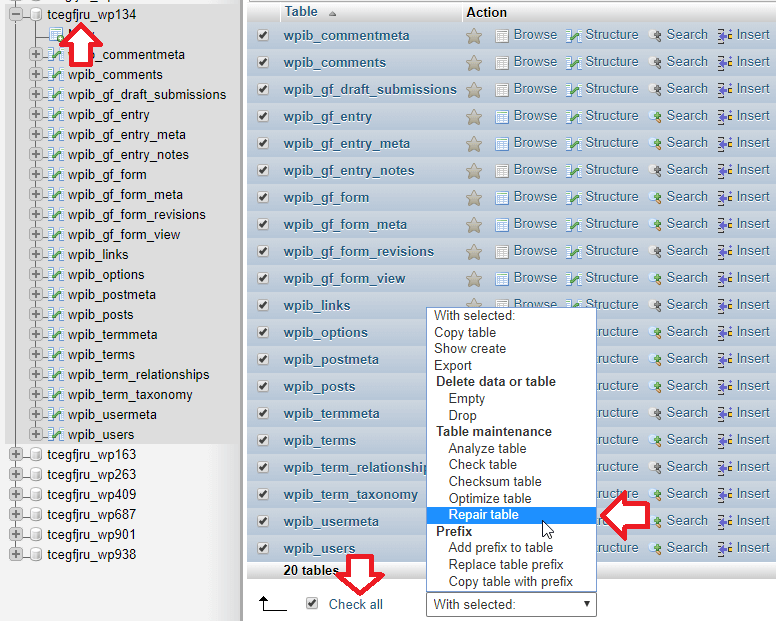
Task: Click Structure icon in wpib_gf_form_revisions row
Action: pos(574,251)
